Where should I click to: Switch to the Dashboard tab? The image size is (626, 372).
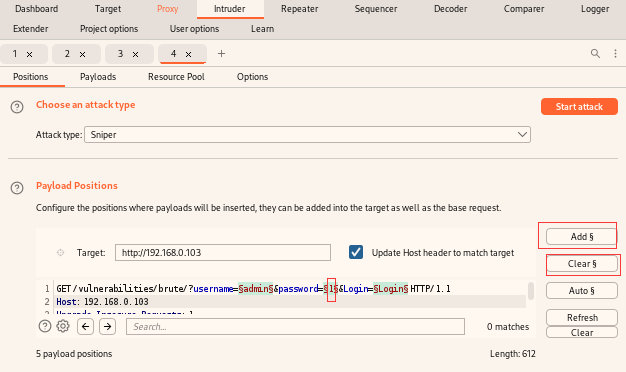[36, 9]
